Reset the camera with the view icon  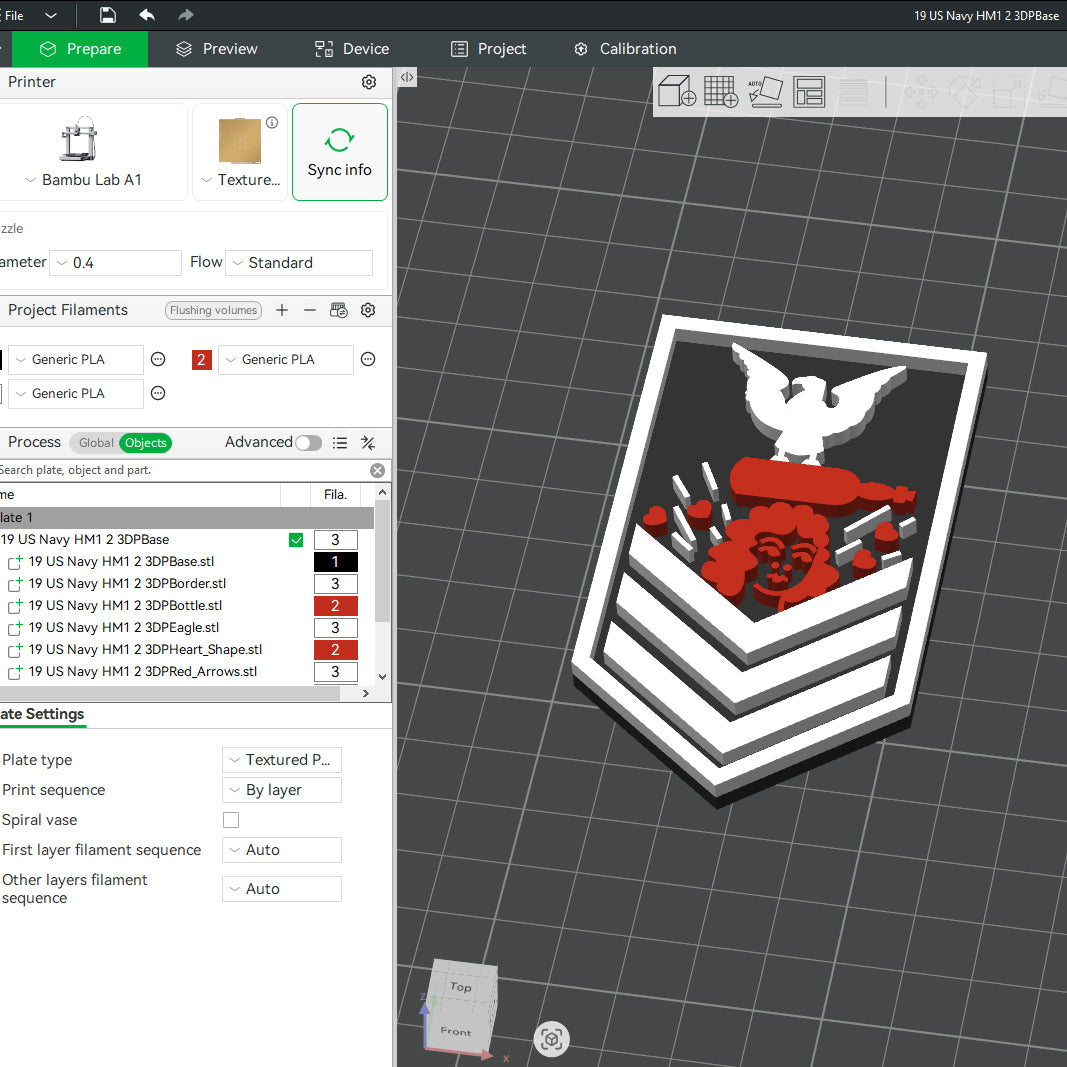[551, 1038]
